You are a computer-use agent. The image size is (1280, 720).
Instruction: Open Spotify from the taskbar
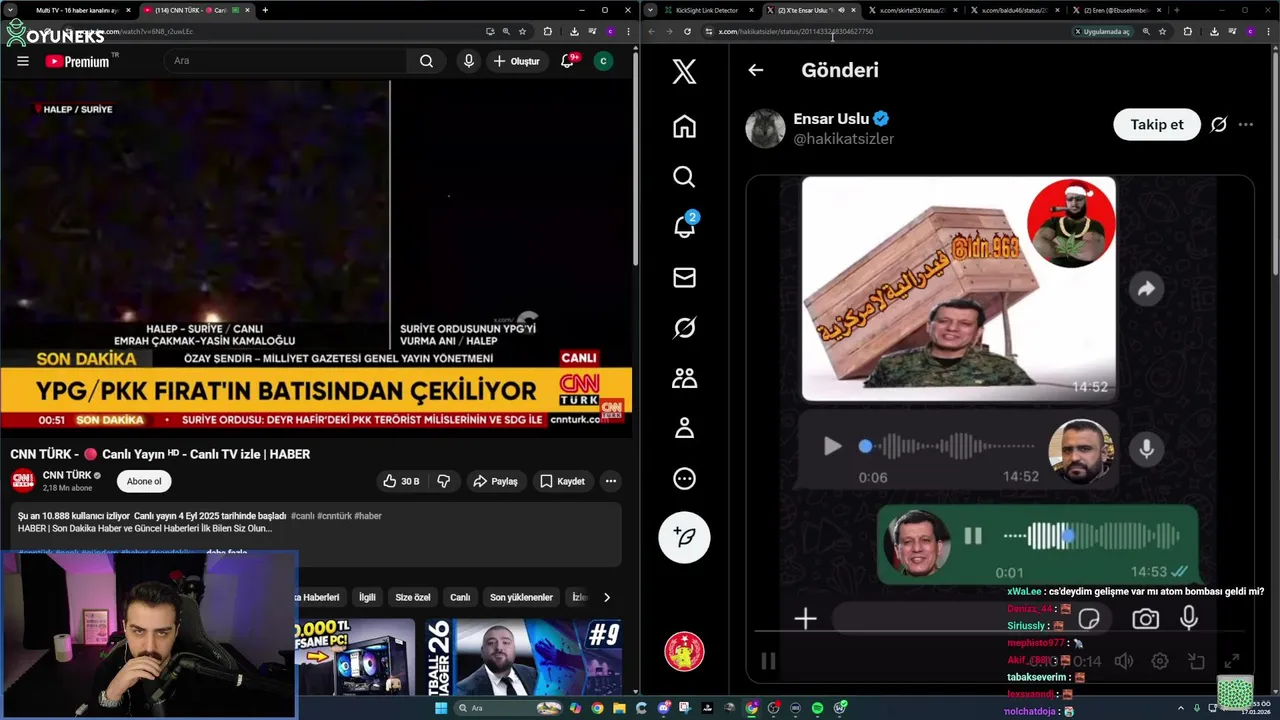click(x=817, y=708)
